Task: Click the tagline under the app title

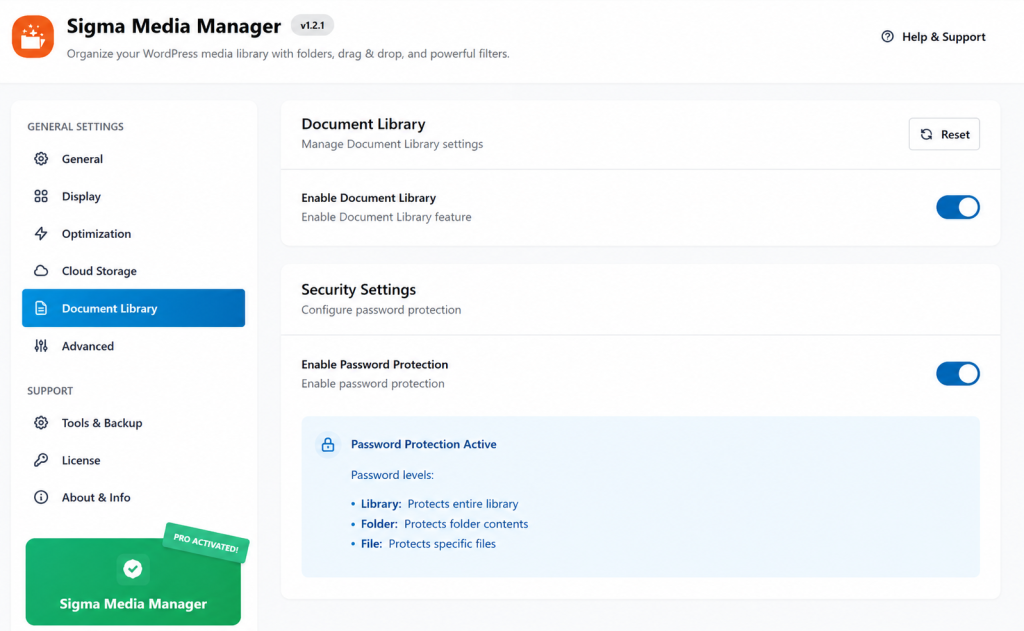Action: [x=288, y=54]
